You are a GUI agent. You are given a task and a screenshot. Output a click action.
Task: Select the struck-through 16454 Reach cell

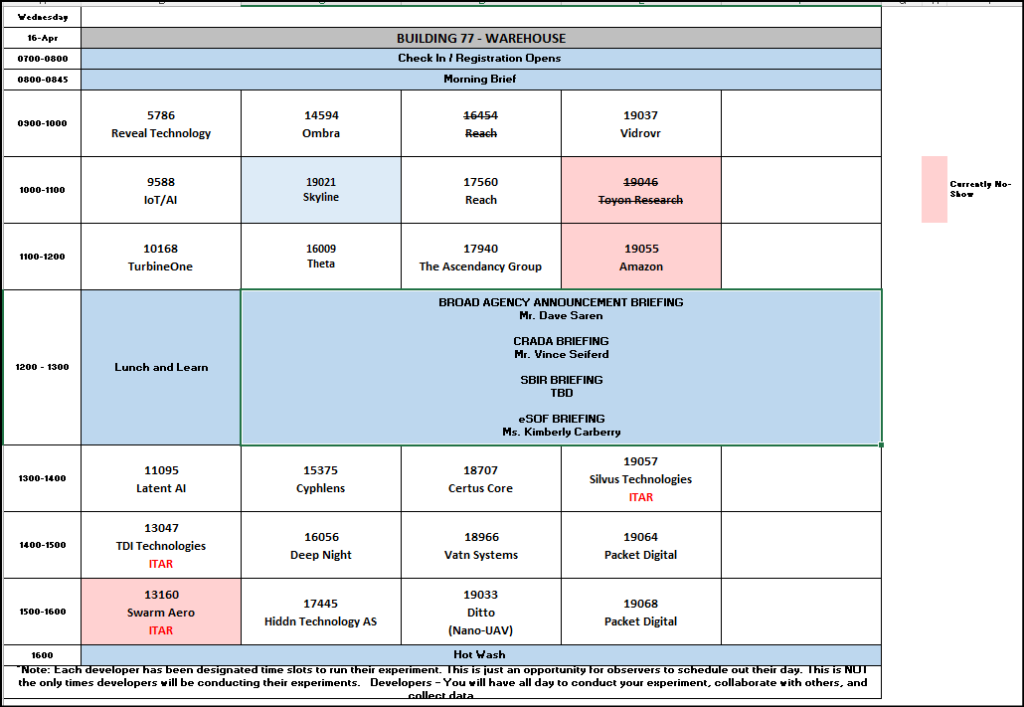(481, 123)
